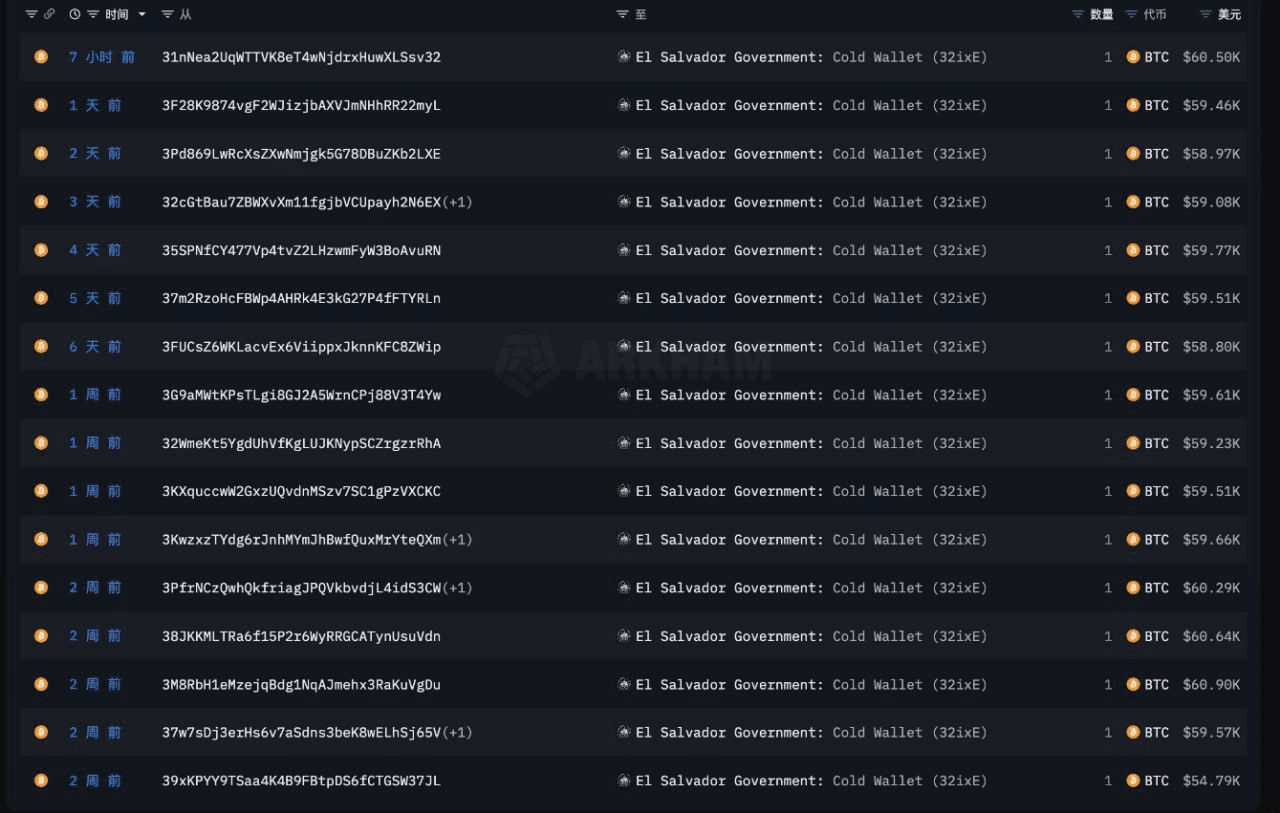Click the clock icon in header
Image resolution: width=1280 pixels, height=813 pixels.
75,14
